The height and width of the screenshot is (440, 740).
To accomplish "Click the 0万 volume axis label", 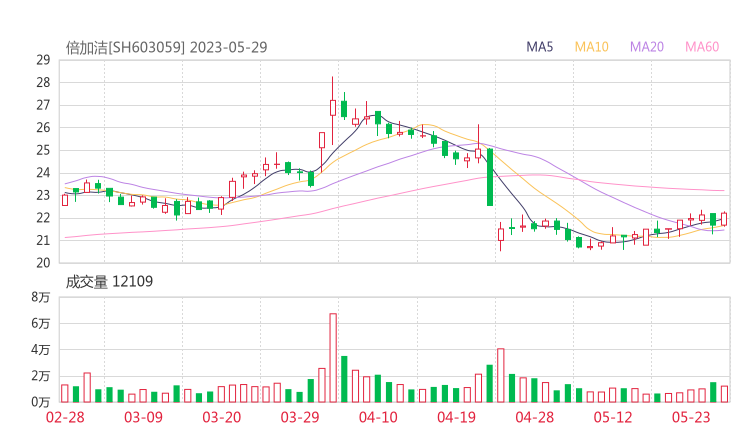I will (41, 402).
